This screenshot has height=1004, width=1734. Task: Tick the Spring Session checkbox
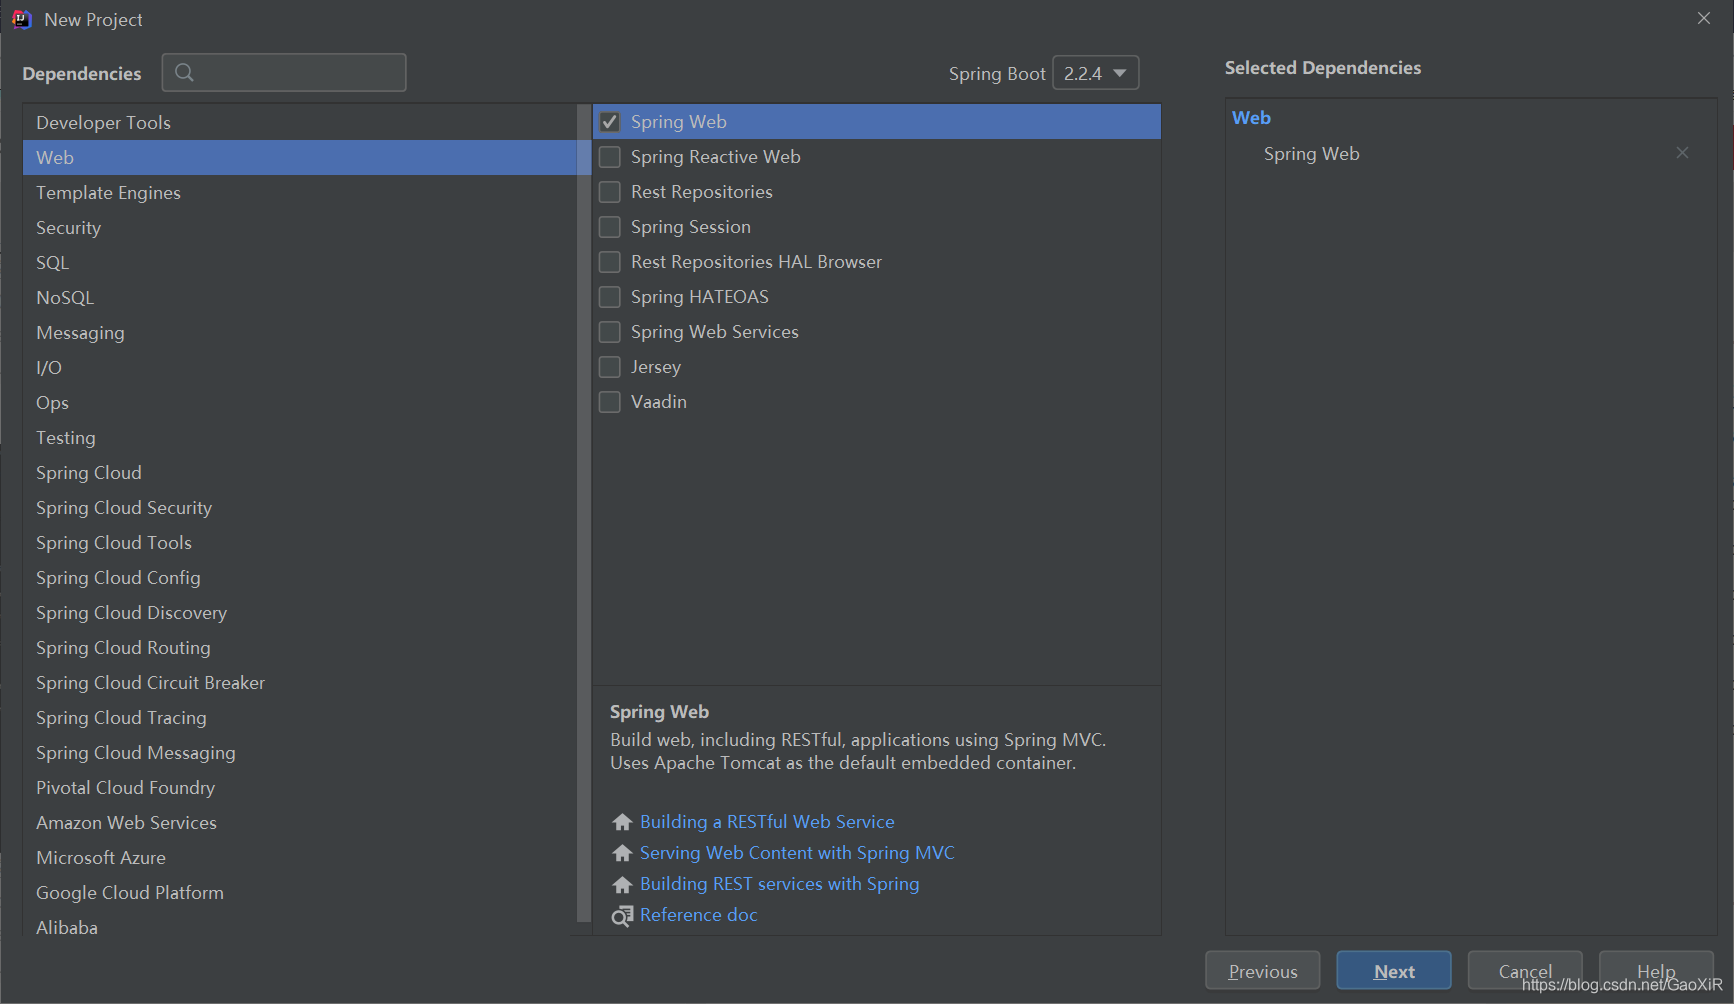(610, 227)
